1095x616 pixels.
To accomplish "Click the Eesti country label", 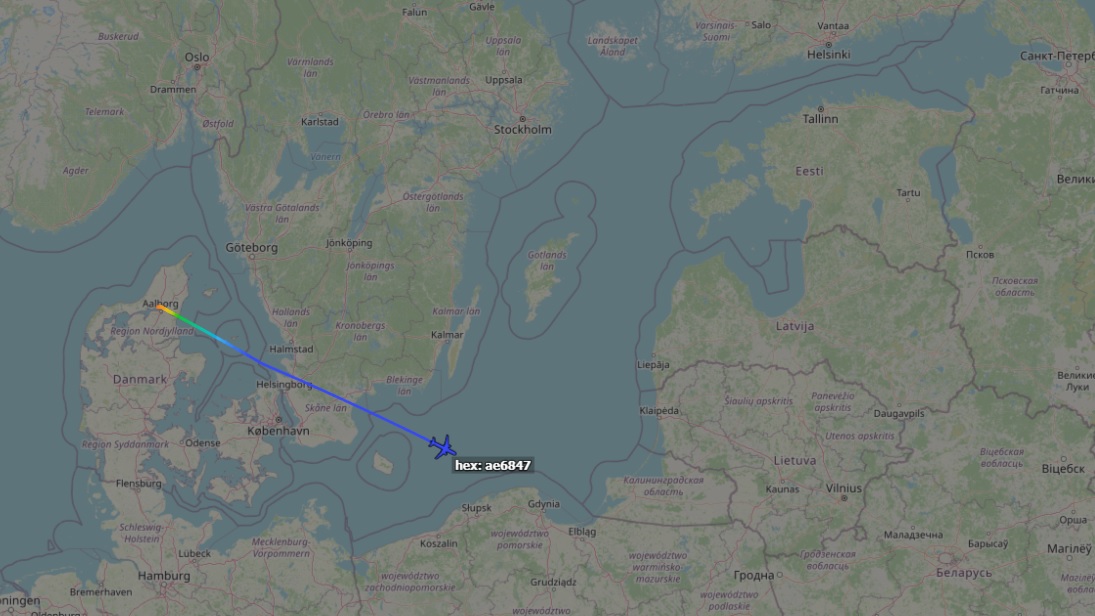I will pyautogui.click(x=809, y=171).
